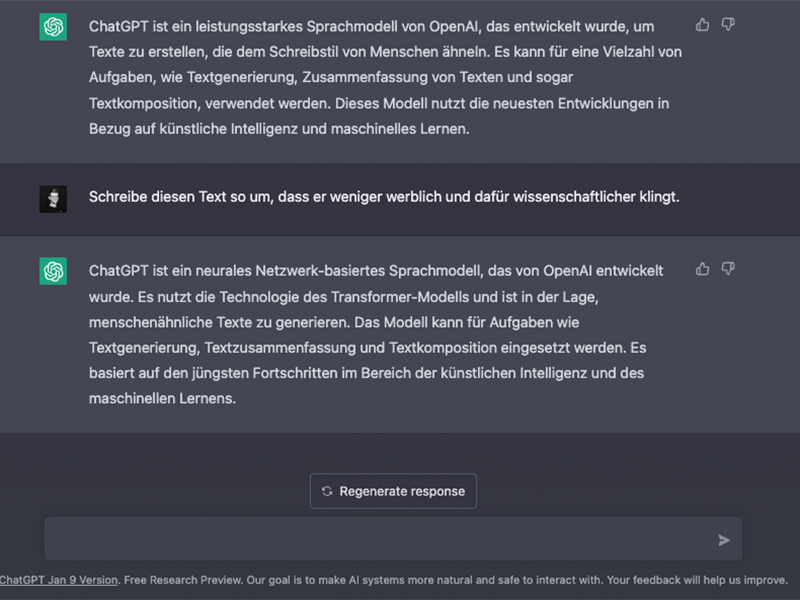Screen dimensions: 800x600
Task: Open the ChatGPT Jan 9 Version link
Action: (x=60, y=580)
